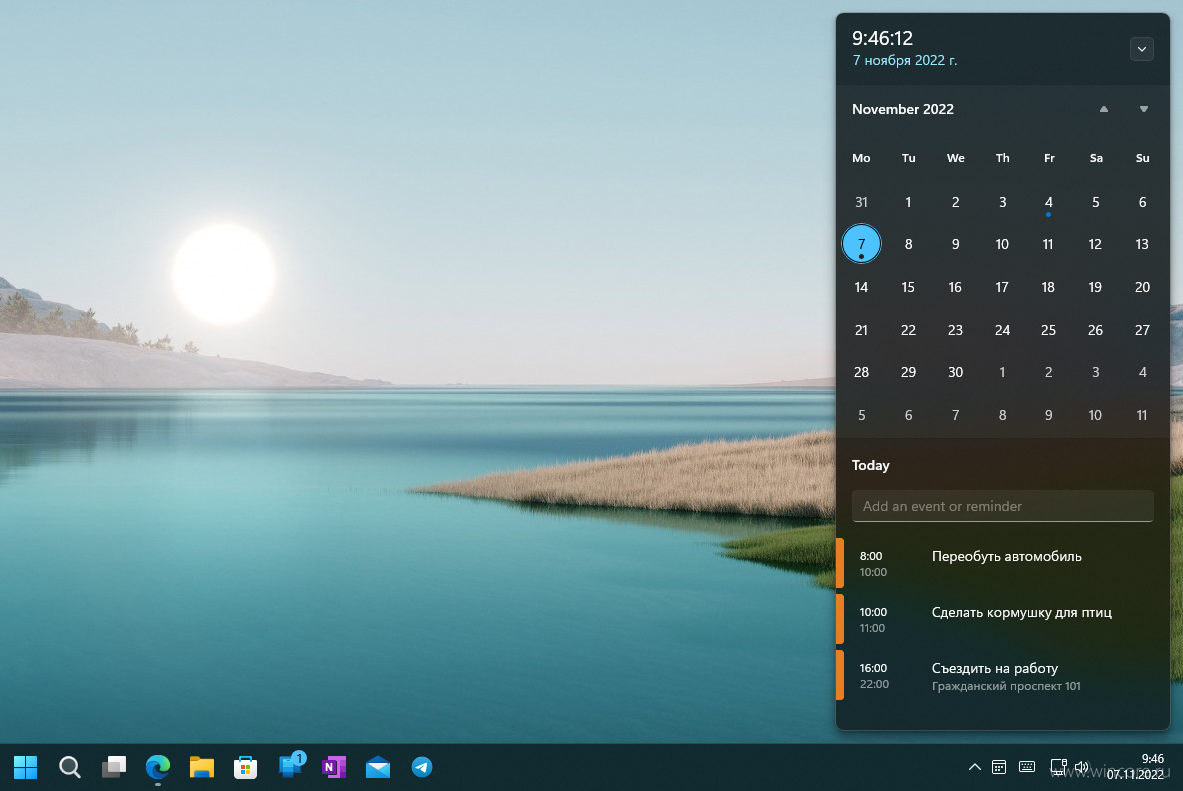
Task: Select November 21 in calendar
Action: (861, 330)
